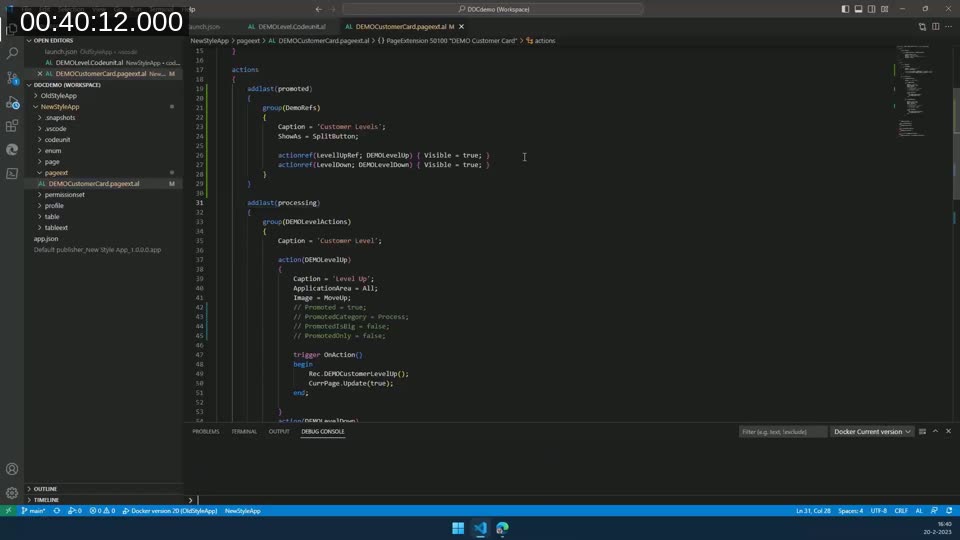The height and width of the screenshot is (540, 960).
Task: Click the CRLF end-of-line indicator
Action: [901, 511]
